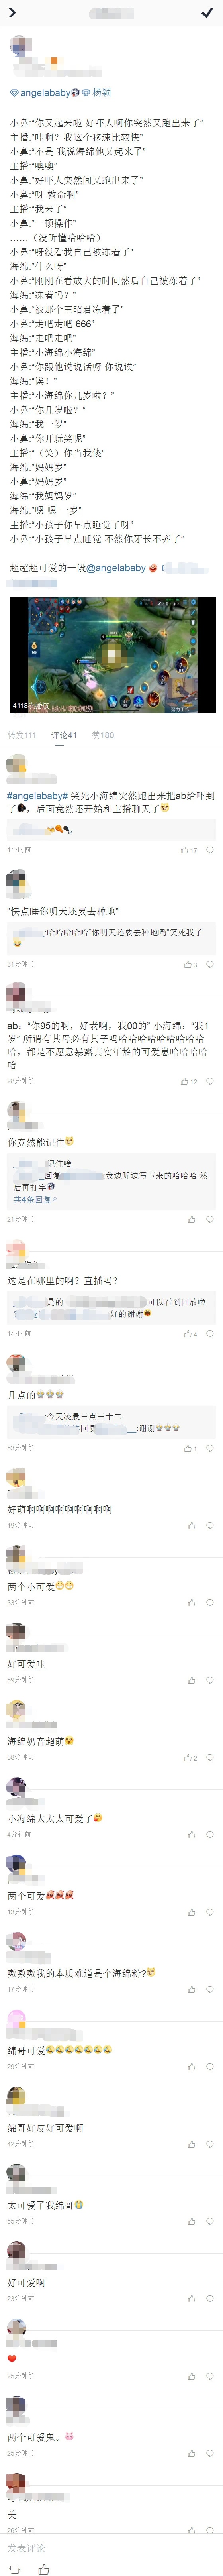The height and width of the screenshot is (2576, 223).
Task: Switch to 评论 41 tab
Action: coord(64,735)
